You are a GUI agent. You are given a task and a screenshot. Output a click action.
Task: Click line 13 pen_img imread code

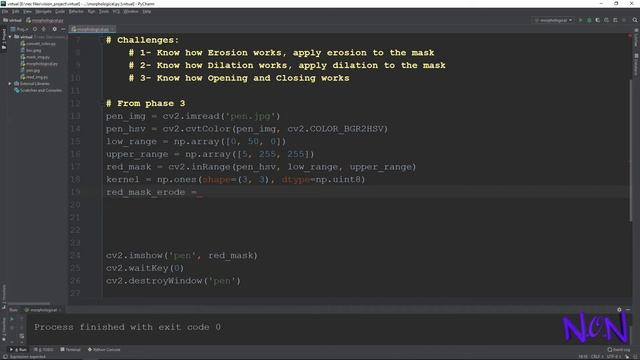(193, 116)
